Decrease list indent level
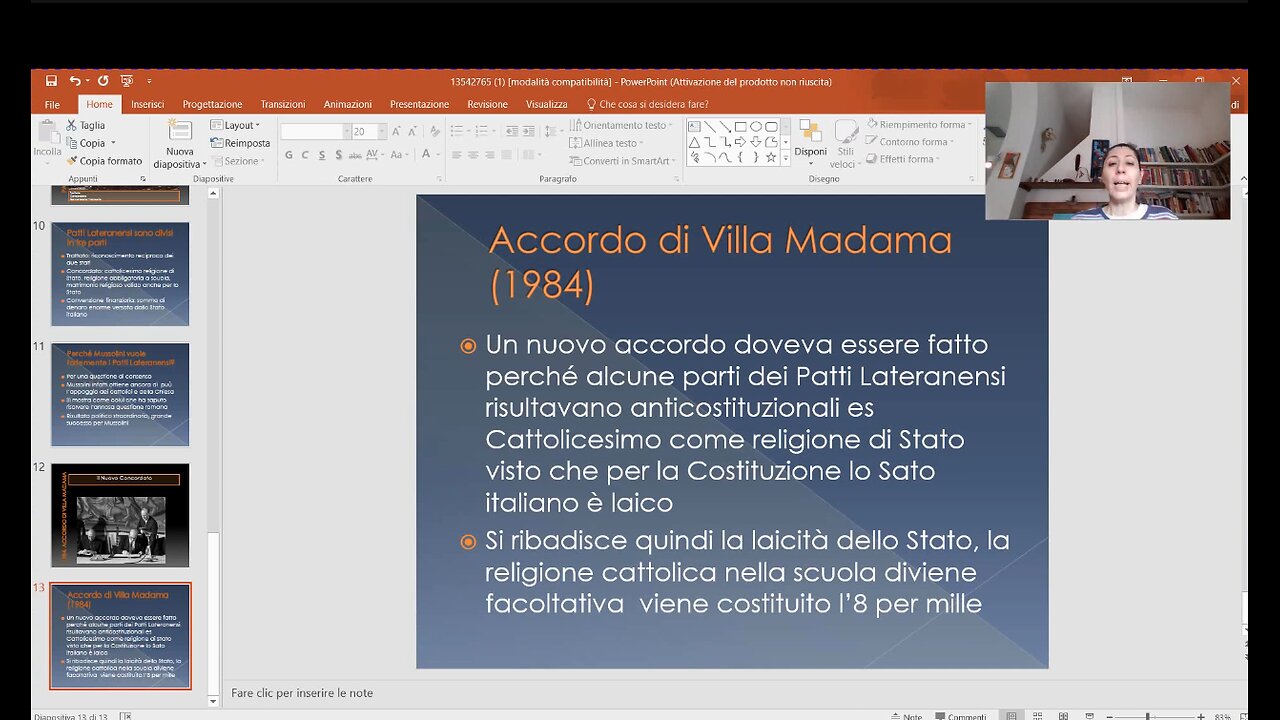This screenshot has width=1280, height=720. [512, 131]
